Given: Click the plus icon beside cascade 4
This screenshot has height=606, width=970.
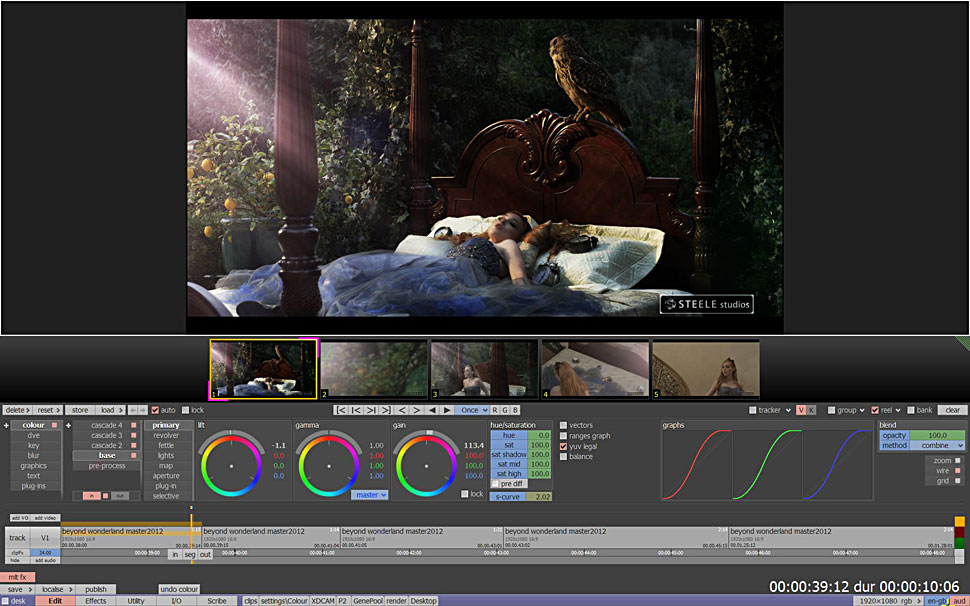Looking at the screenshot, I should tap(69, 426).
